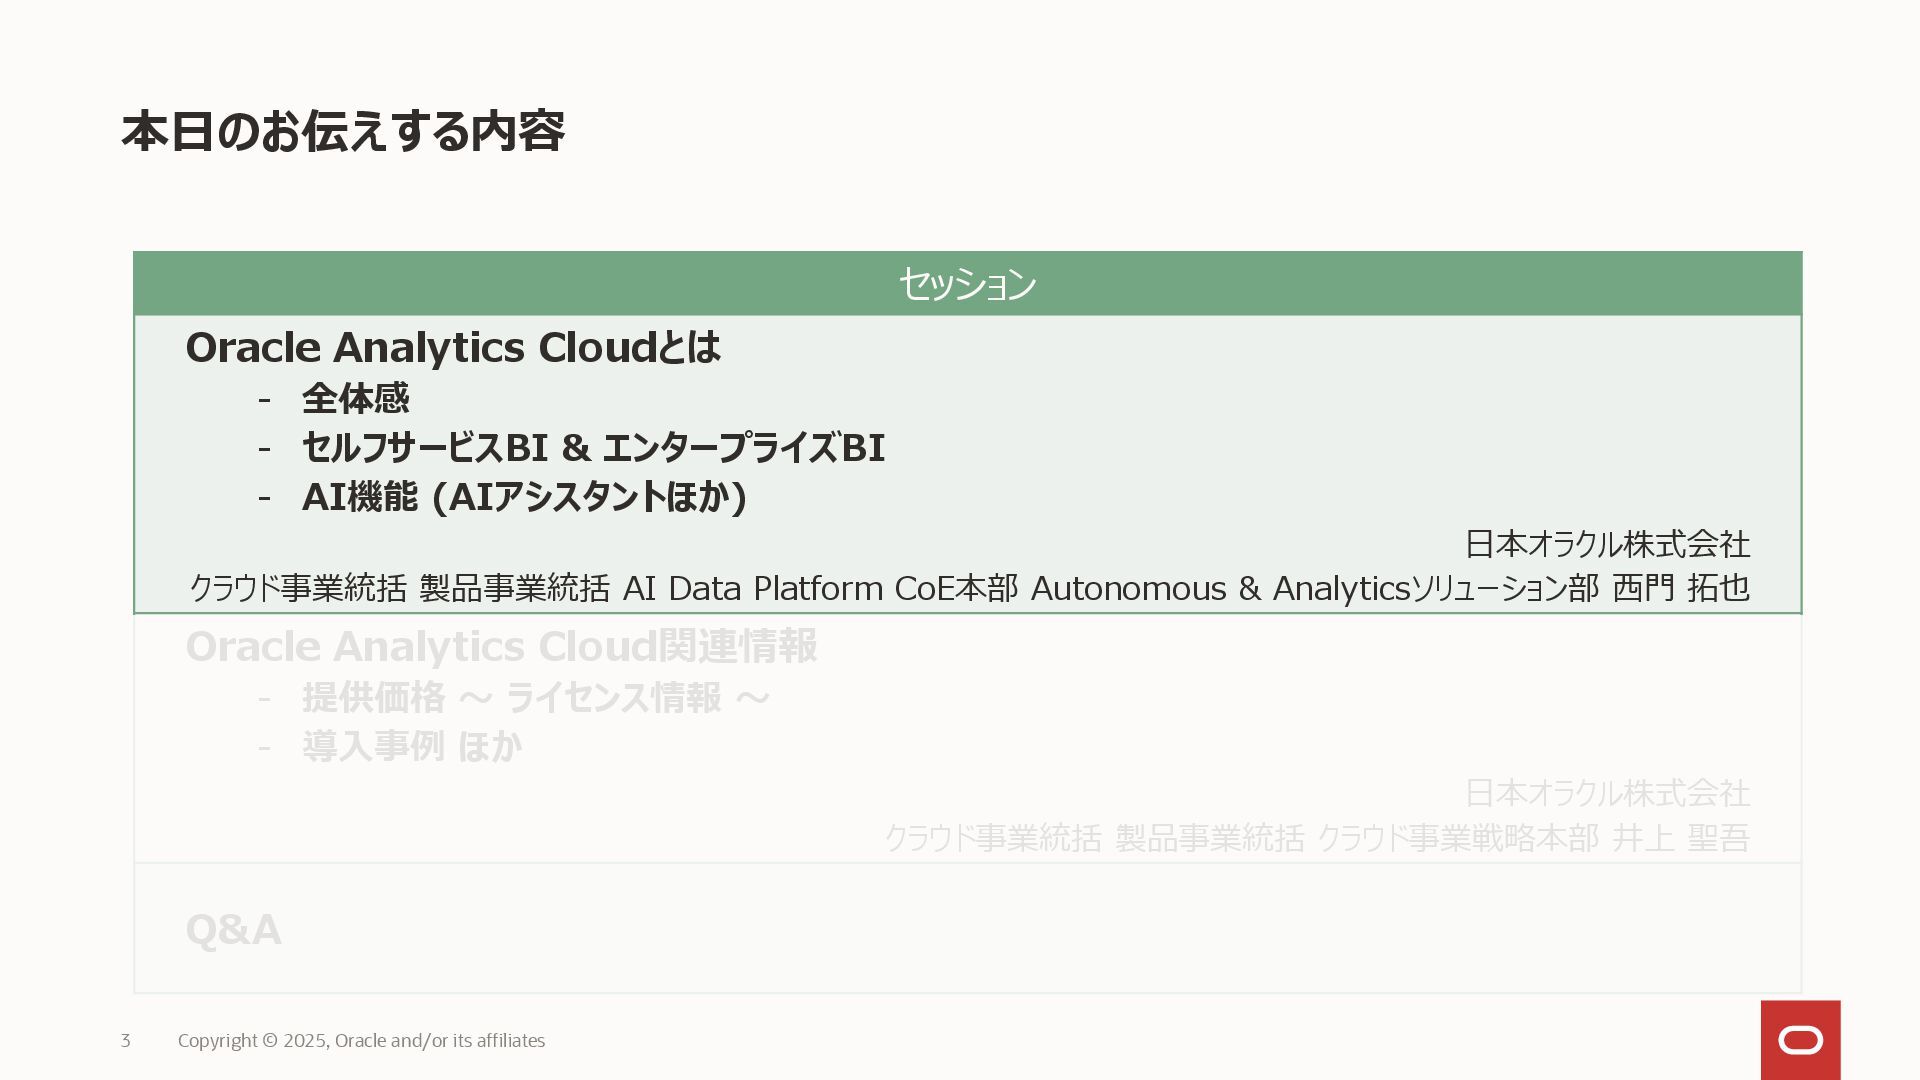The image size is (1920, 1080).
Task: Click the Autonomous & Analyticsソリューション部 text
Action: click(1314, 588)
